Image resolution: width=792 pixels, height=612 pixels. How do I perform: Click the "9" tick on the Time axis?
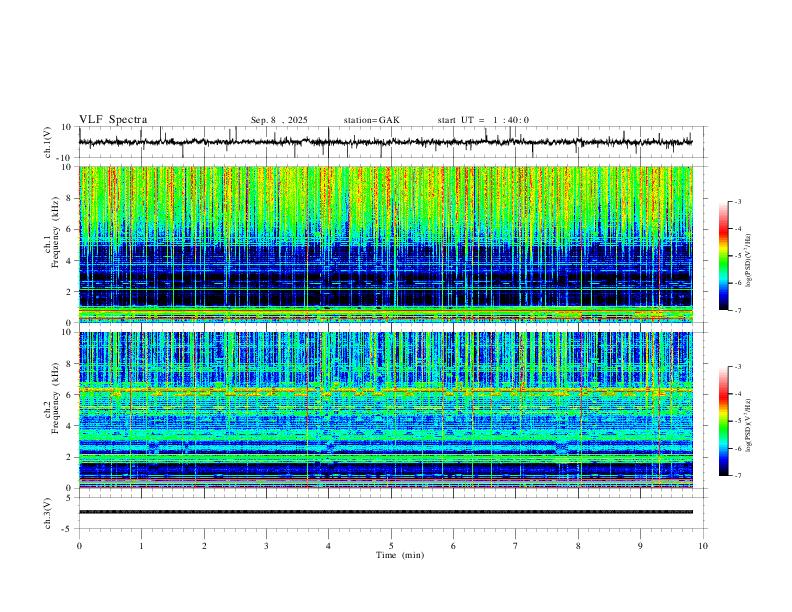pyautogui.click(x=640, y=546)
